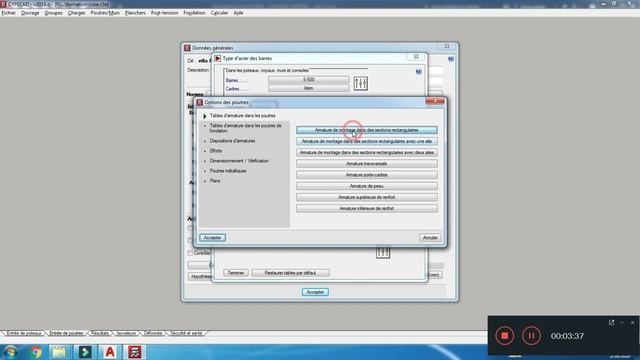640x360 pixels.
Task: Stop the screen recording
Action: [x=504, y=336]
